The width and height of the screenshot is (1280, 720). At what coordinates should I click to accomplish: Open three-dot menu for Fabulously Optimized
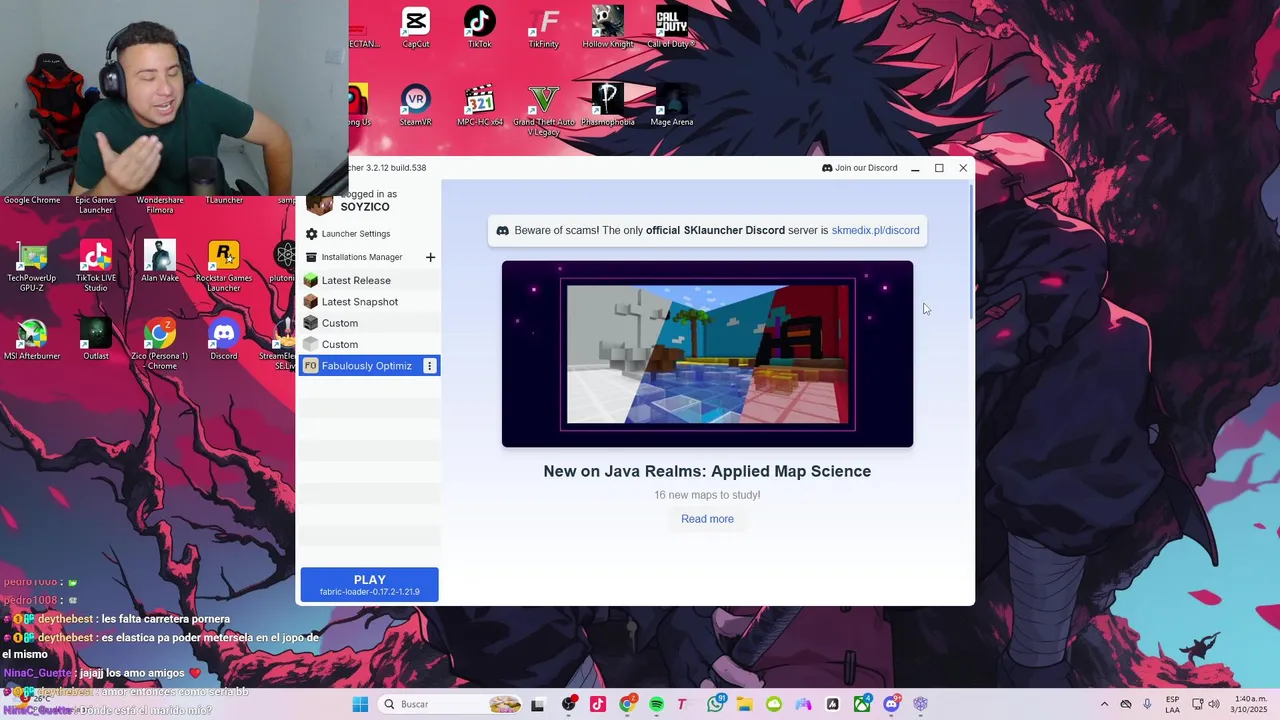(429, 366)
